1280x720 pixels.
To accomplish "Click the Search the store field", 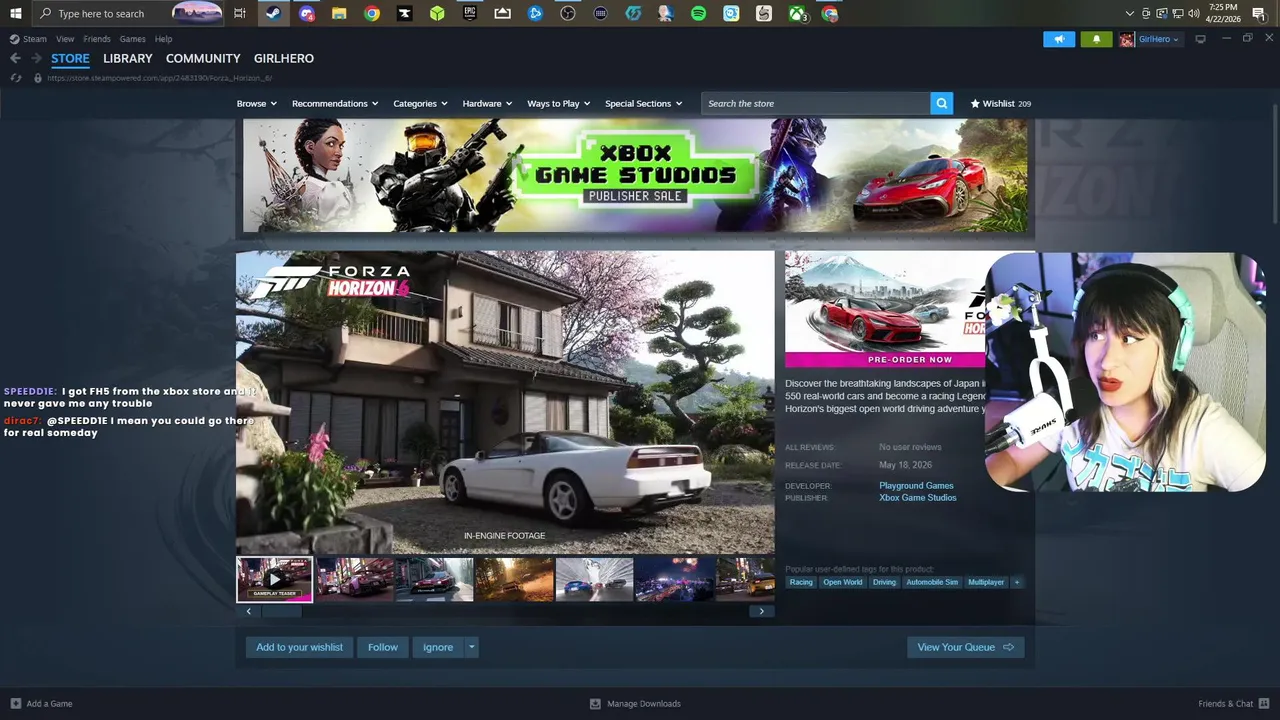I will [815, 103].
